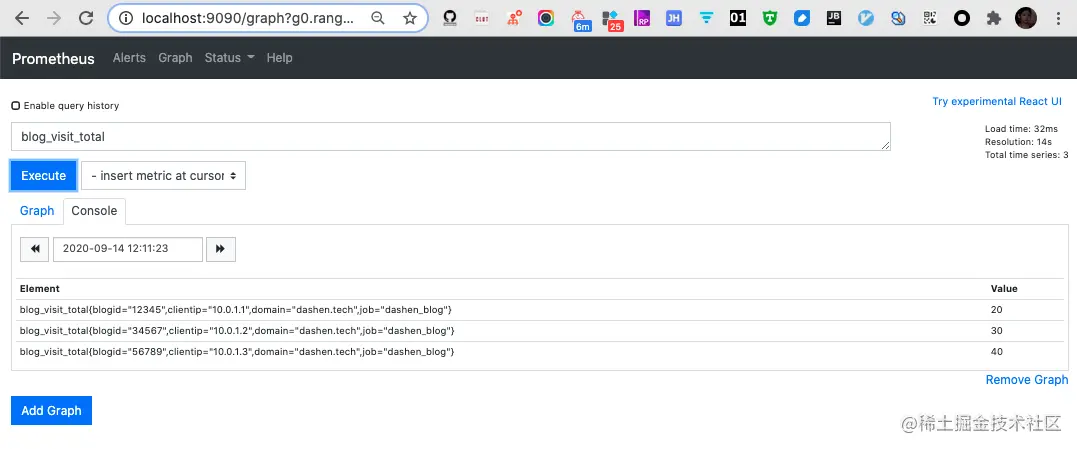
Task: Click the Prometheus brand link
Action: pyautogui.click(x=53, y=58)
